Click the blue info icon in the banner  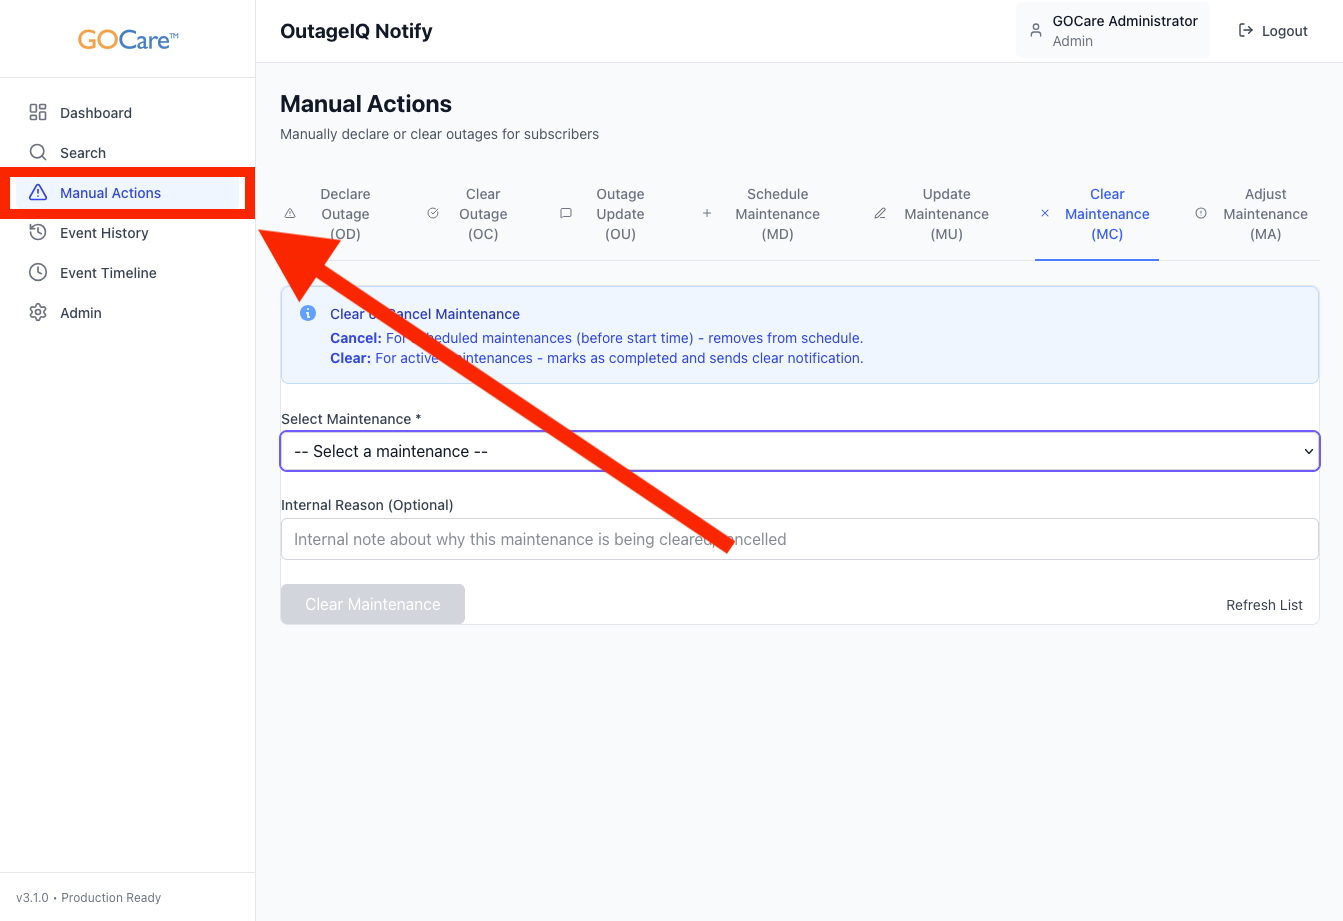pos(308,314)
